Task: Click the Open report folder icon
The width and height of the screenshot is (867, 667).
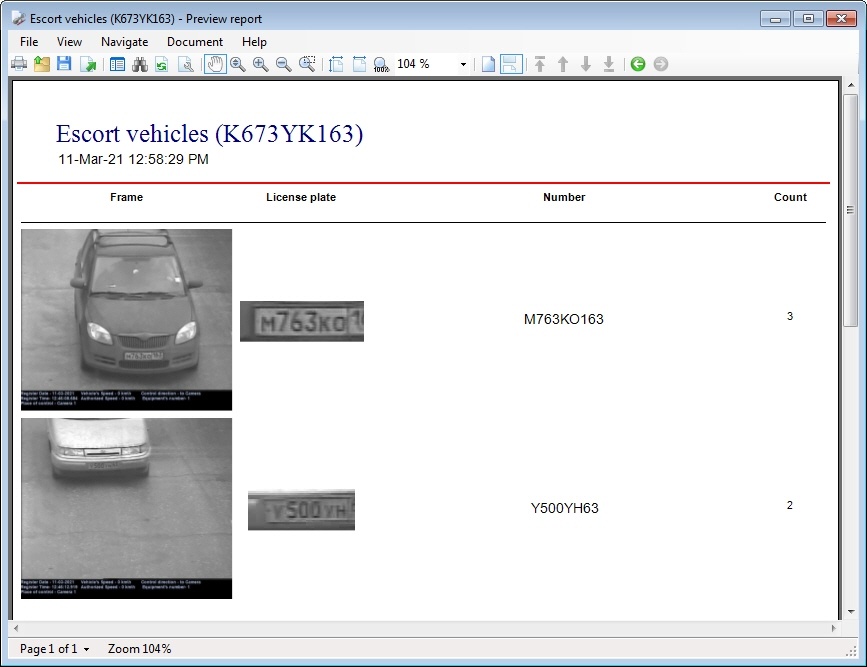Action: 42,64
